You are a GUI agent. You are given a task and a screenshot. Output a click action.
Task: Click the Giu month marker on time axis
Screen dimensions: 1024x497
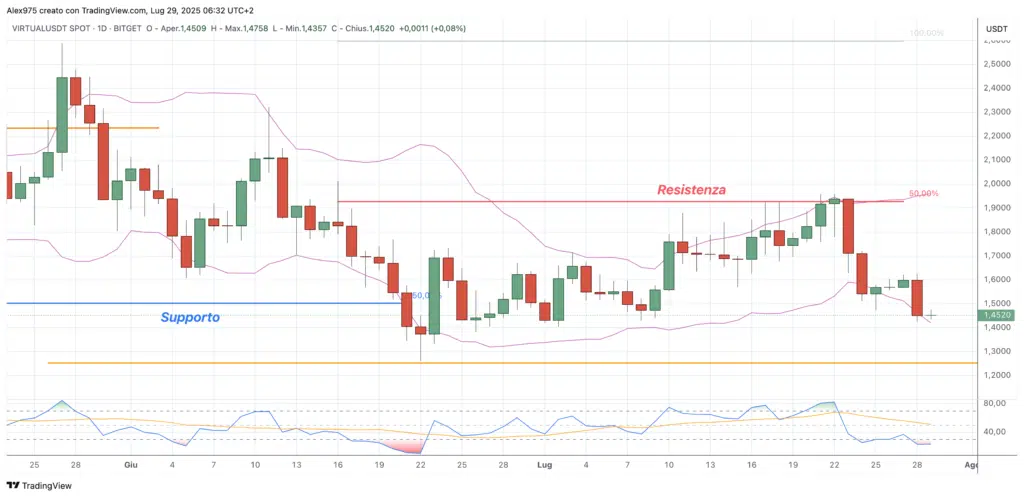click(x=130, y=465)
